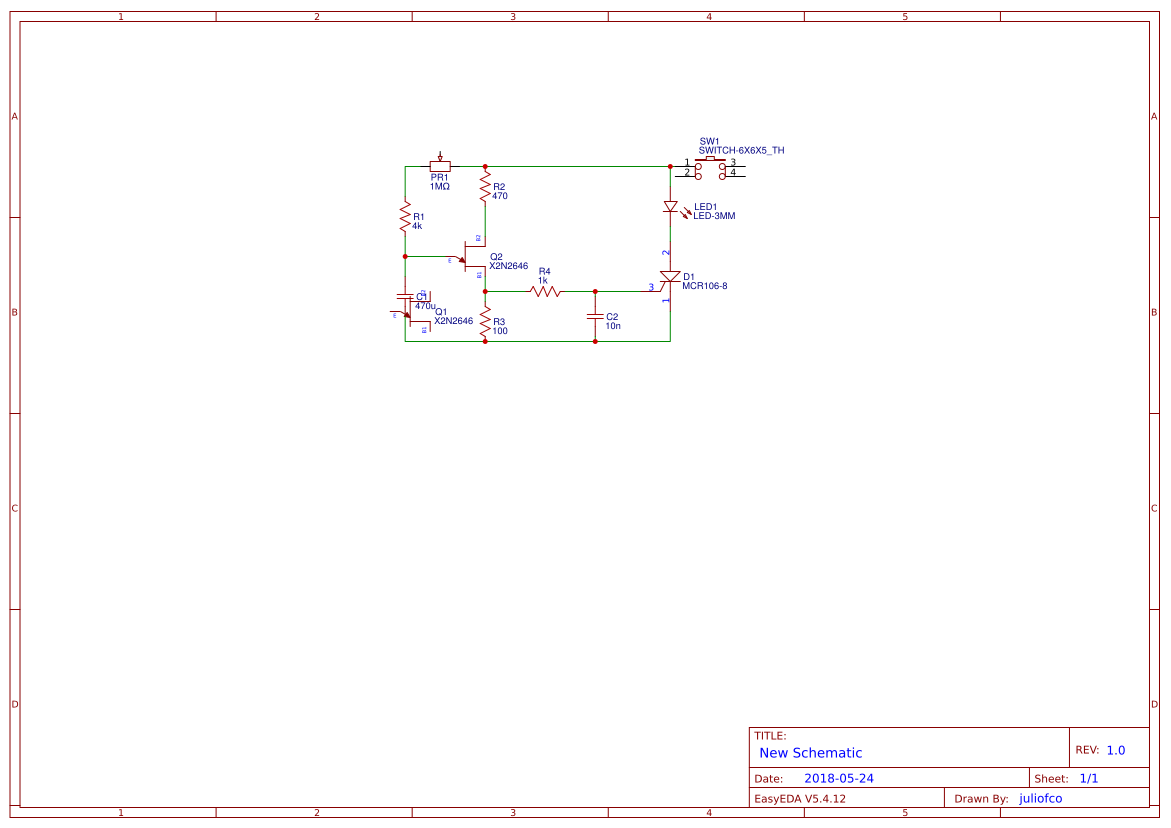This screenshot has height=828, width=1171.
Task: Select the C1 470u capacitor symbol
Action: click(x=405, y=297)
